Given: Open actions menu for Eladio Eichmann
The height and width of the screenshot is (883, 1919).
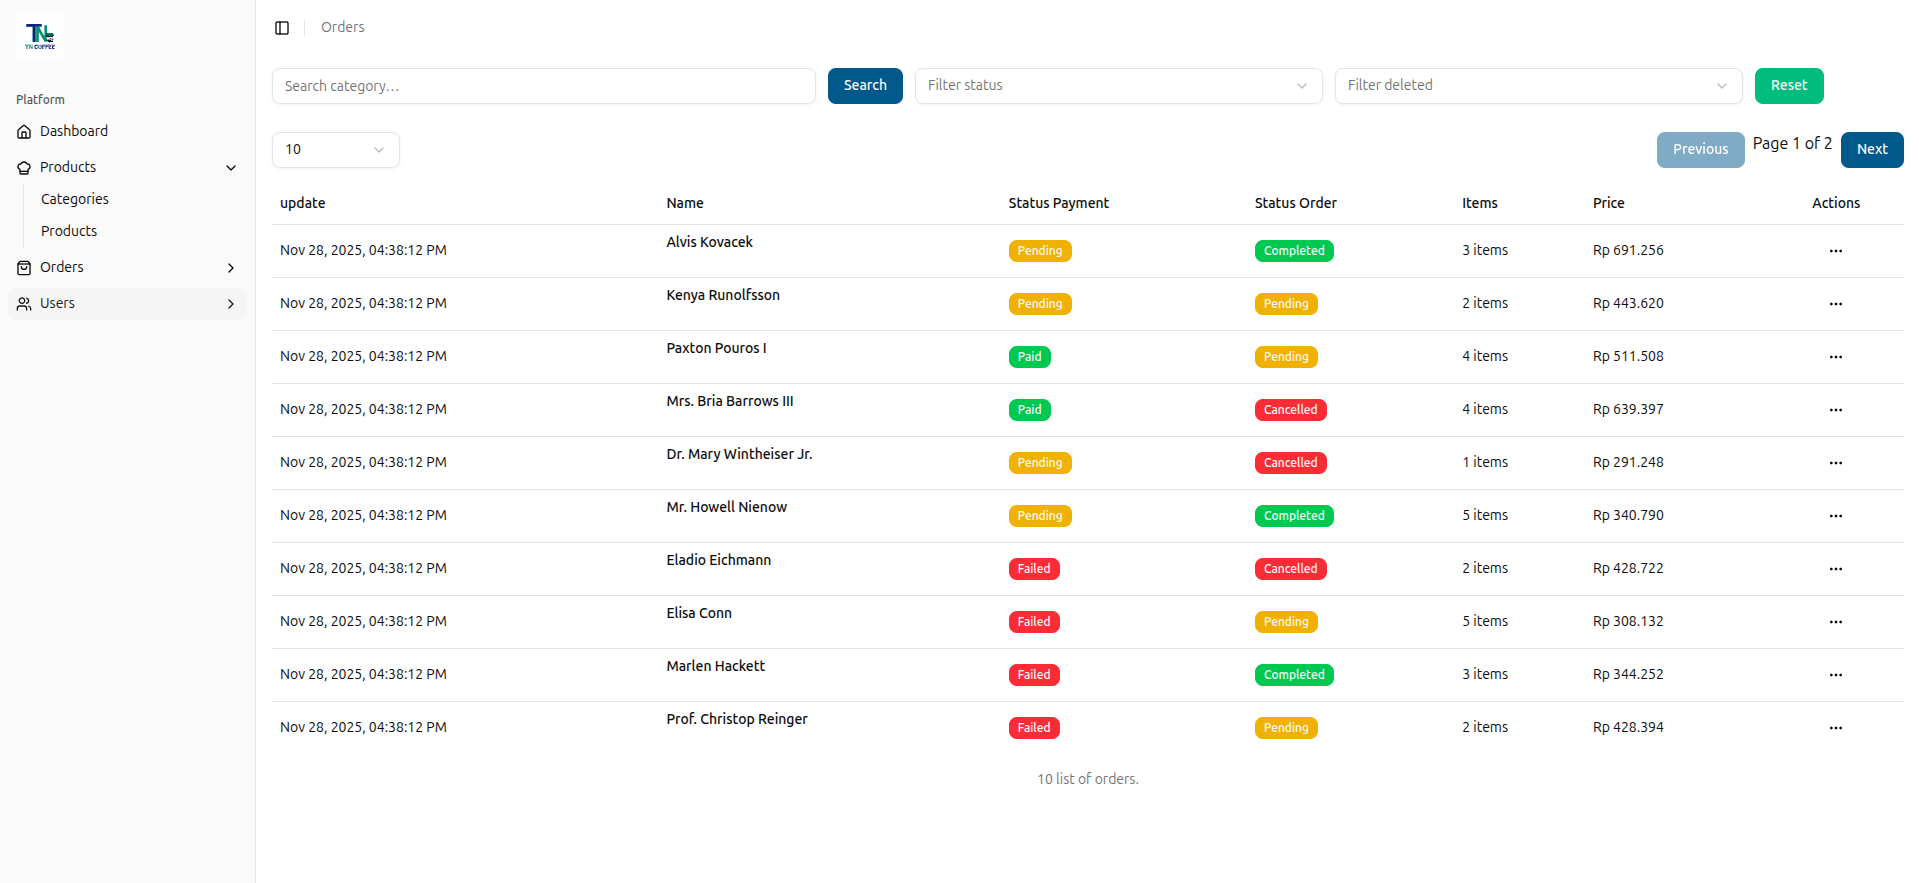Looking at the screenshot, I should pos(1835,569).
